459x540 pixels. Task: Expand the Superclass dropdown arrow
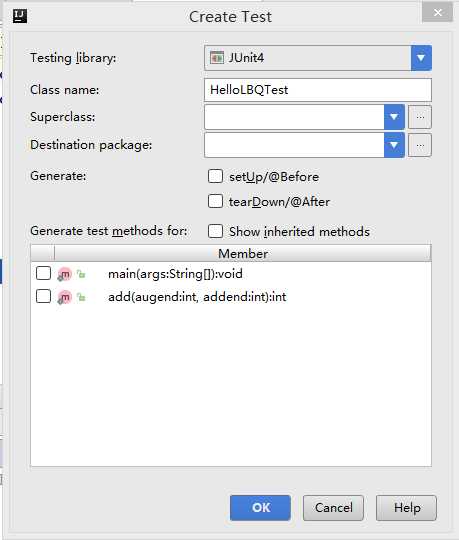point(394,117)
